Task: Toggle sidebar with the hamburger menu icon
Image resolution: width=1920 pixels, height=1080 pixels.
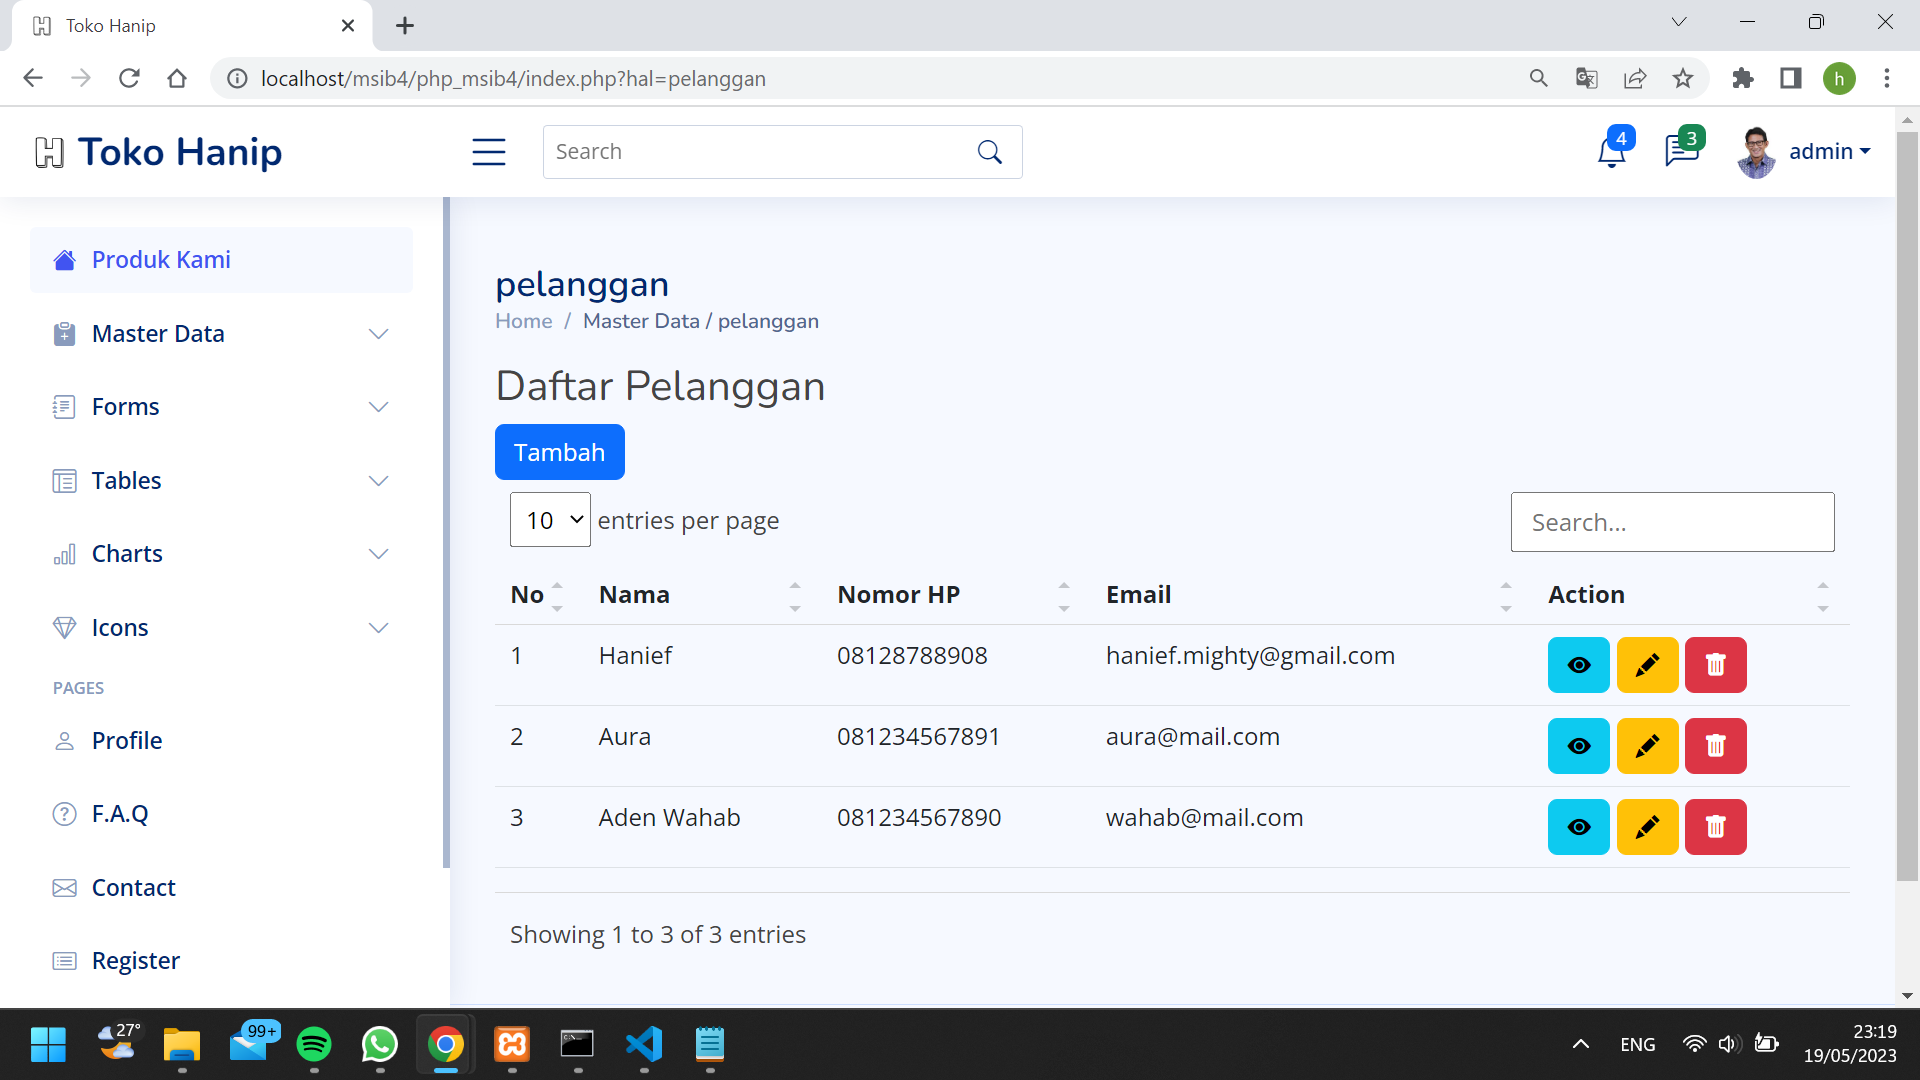Action: pos(489,152)
